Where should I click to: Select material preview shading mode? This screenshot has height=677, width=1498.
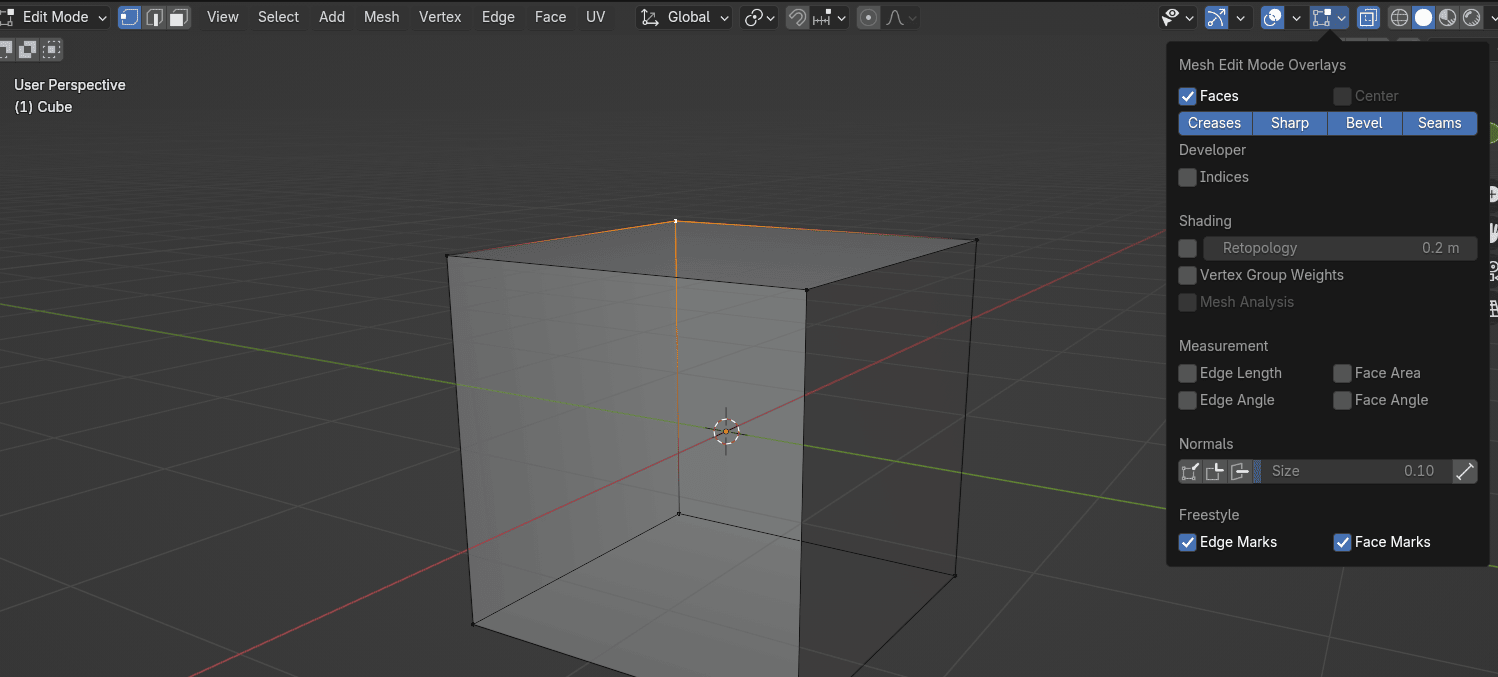coord(1447,17)
